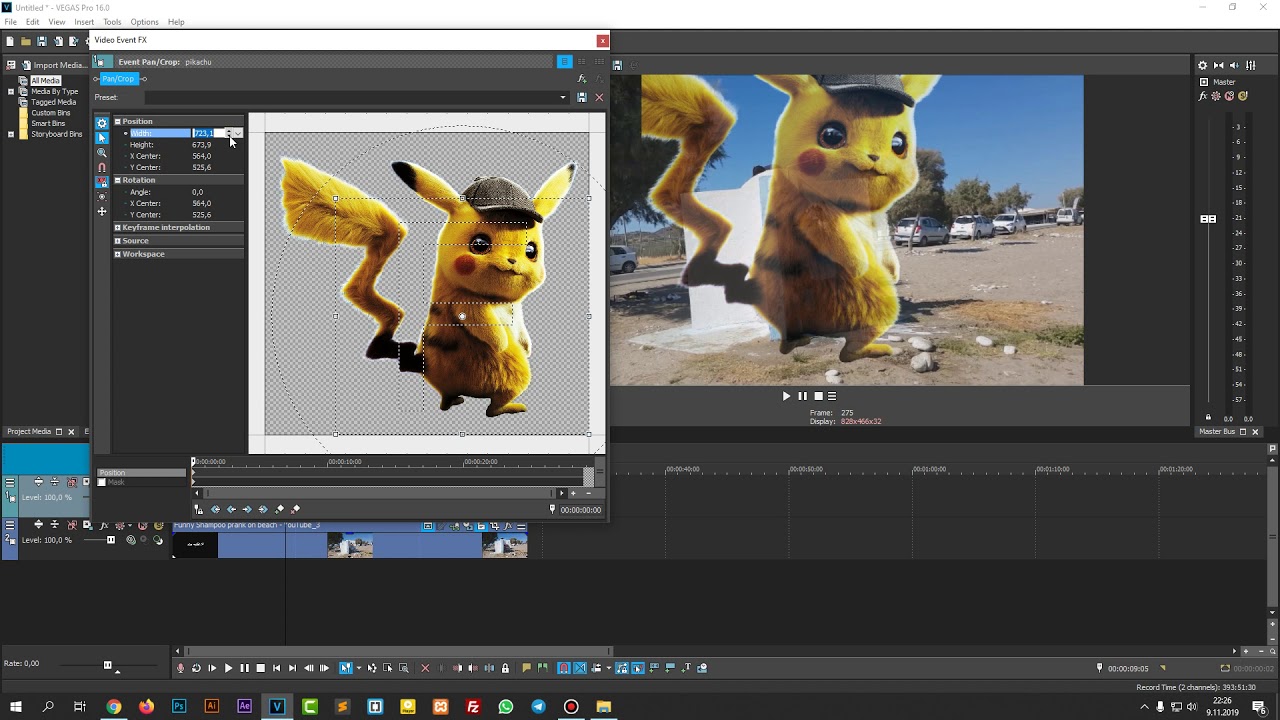Delete the Pan/Crop preset

pyautogui.click(x=599, y=97)
